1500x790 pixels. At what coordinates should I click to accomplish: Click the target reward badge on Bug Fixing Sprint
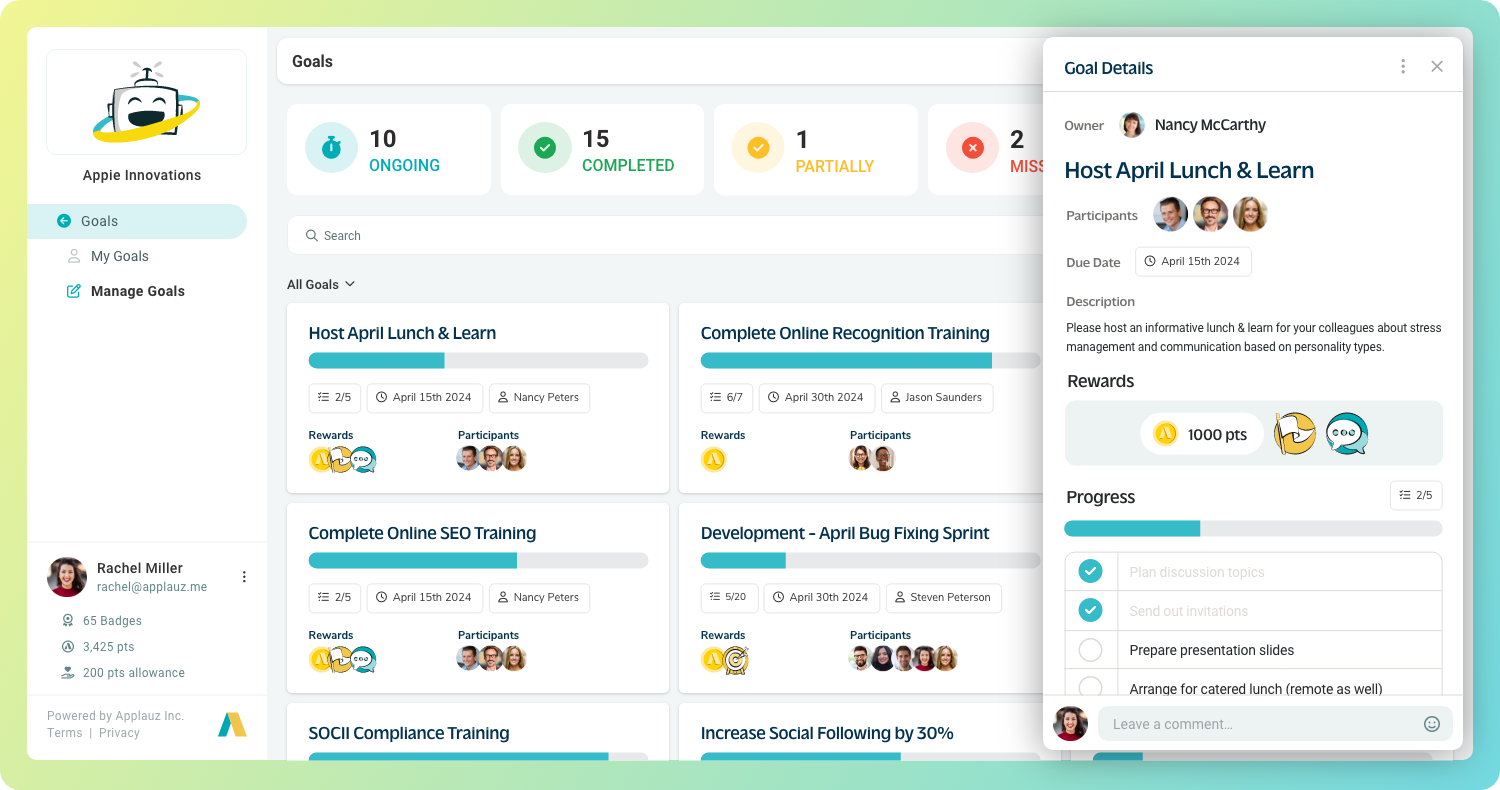click(x=736, y=659)
